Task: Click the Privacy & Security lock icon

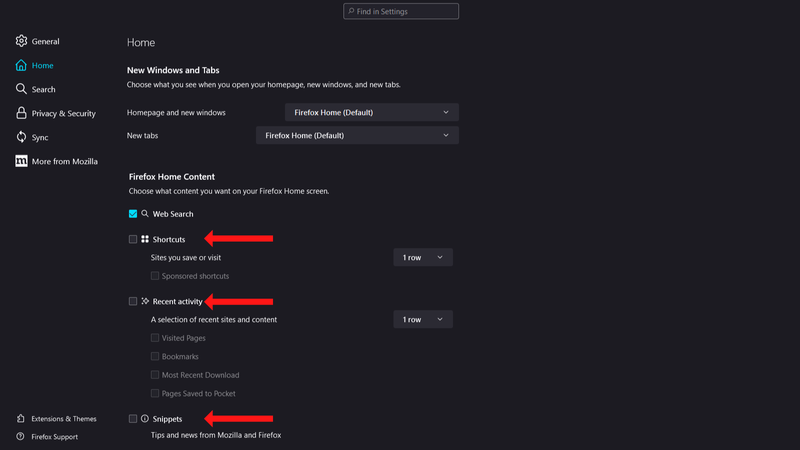Action: click(21, 113)
